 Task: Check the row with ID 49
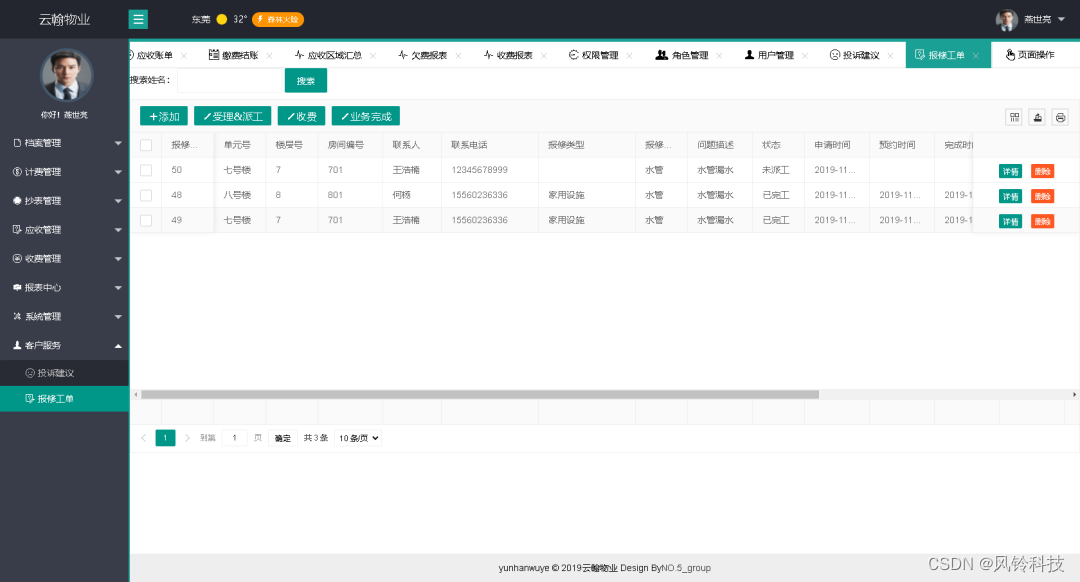coord(146,220)
